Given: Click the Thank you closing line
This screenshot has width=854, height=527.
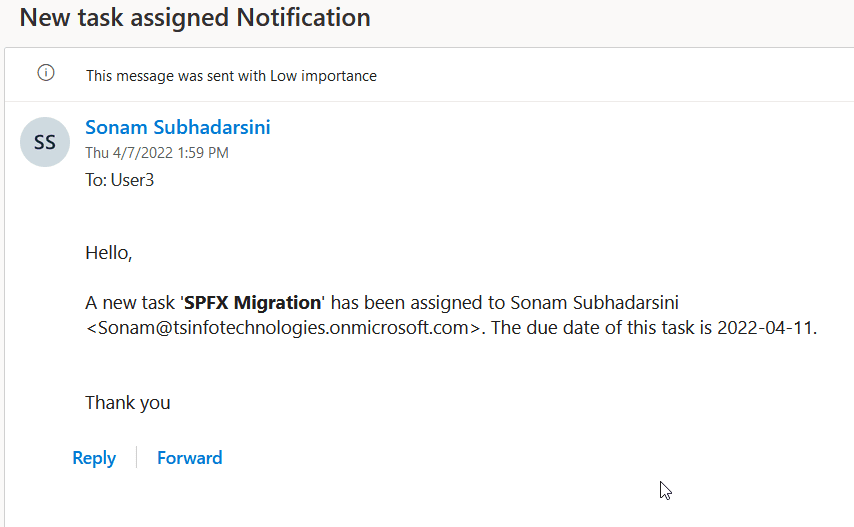Looking at the screenshot, I should tap(128, 403).
